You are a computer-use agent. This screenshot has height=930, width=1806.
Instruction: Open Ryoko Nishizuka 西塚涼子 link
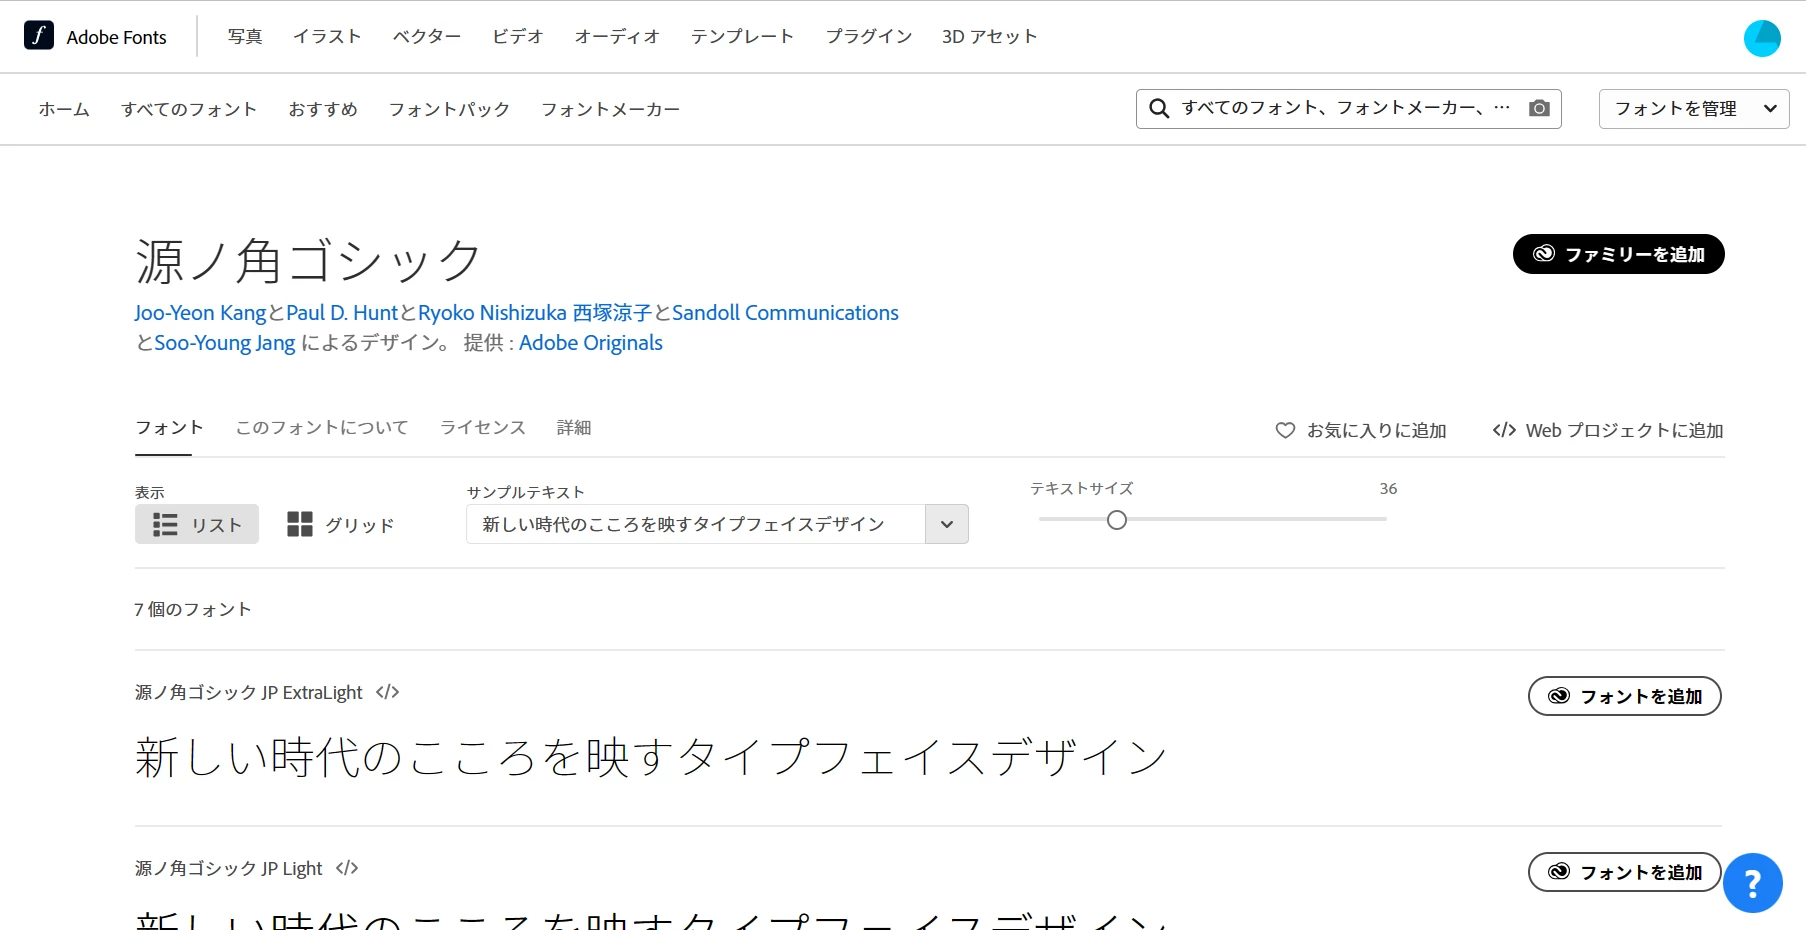pos(535,313)
